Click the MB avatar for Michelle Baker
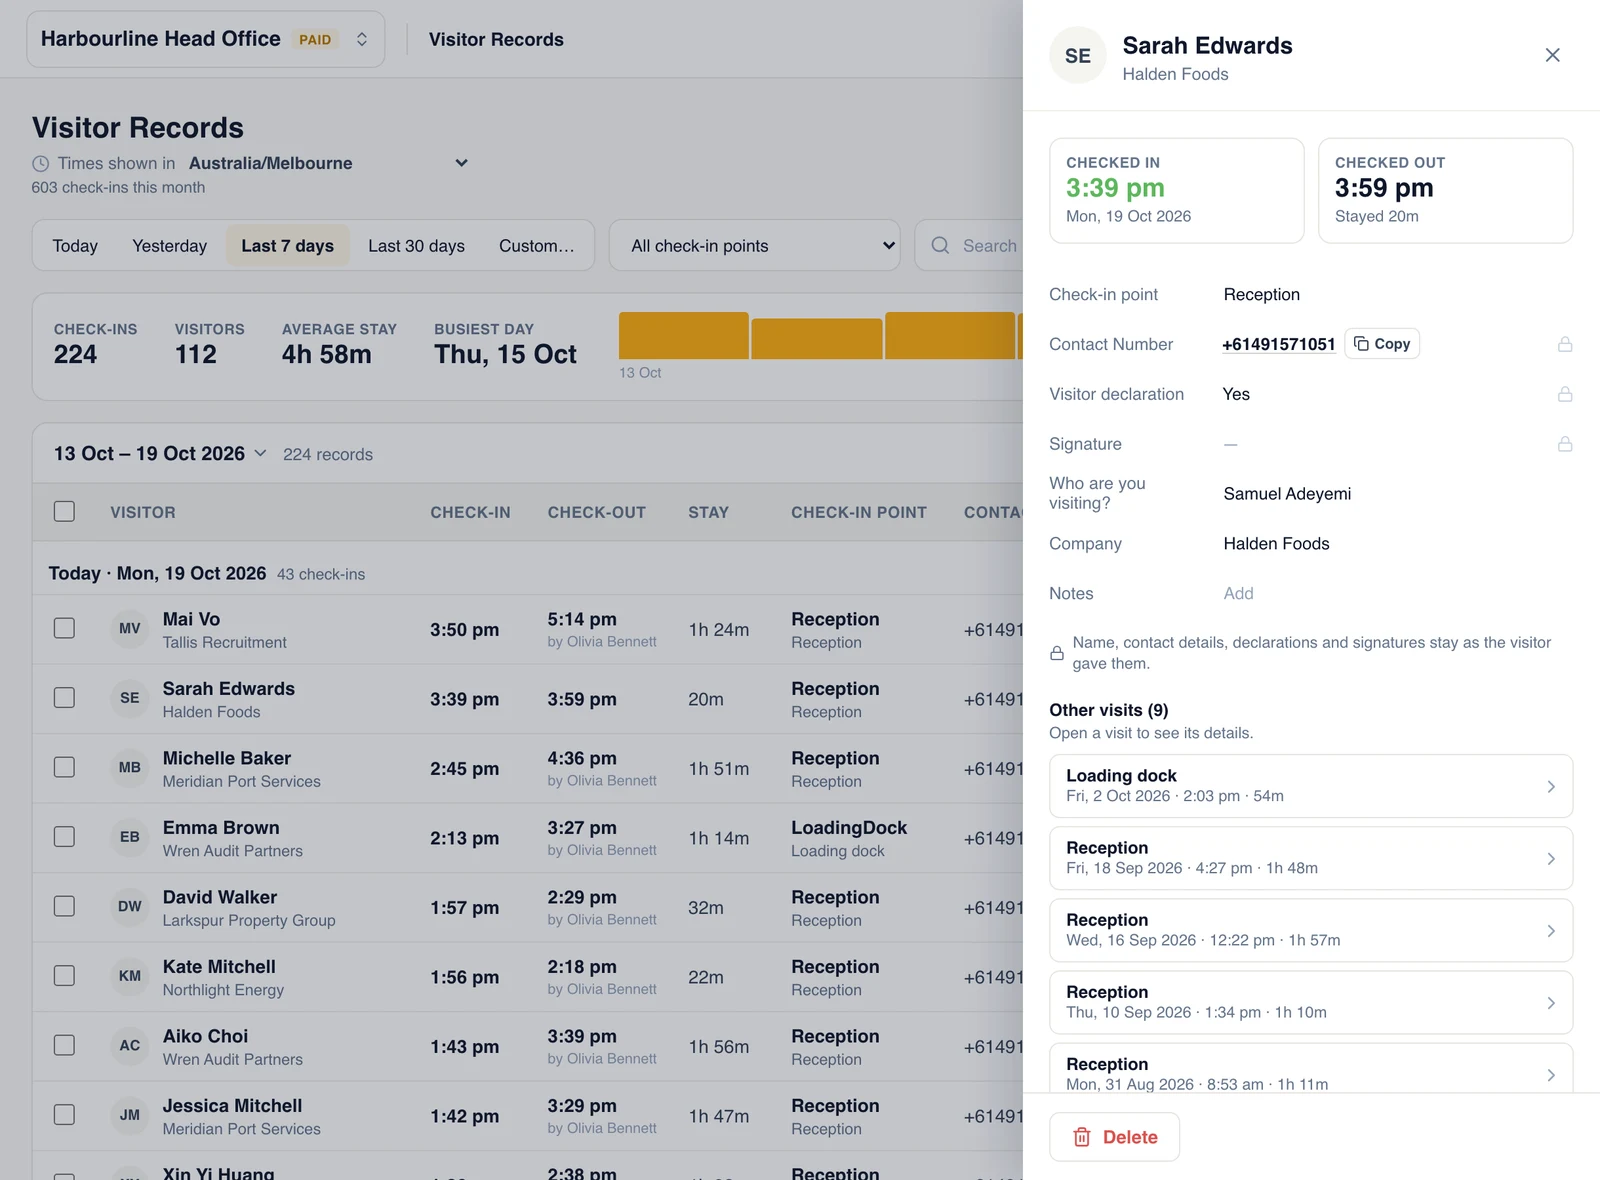 pos(130,768)
